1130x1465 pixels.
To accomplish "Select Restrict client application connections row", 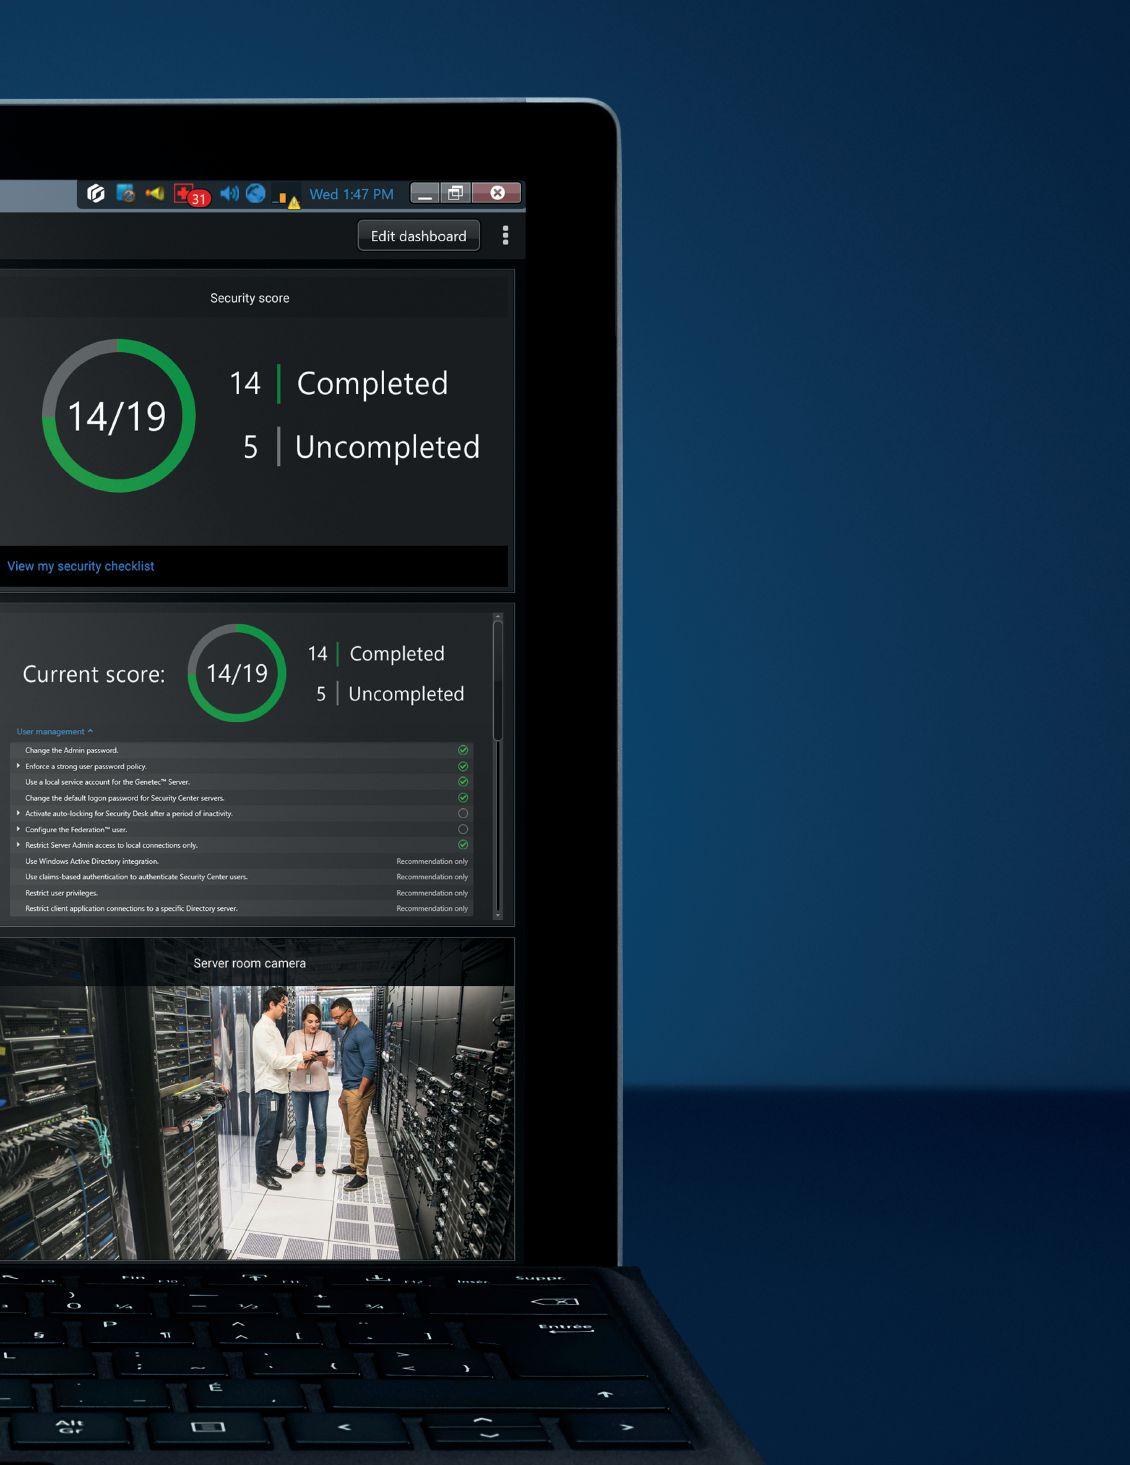I will click(x=241, y=908).
